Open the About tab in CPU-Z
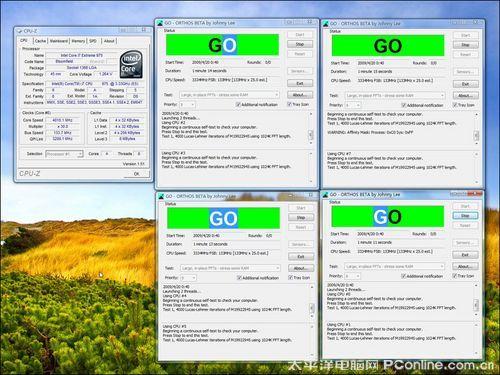This screenshot has height=375, width=500. (x=109, y=41)
